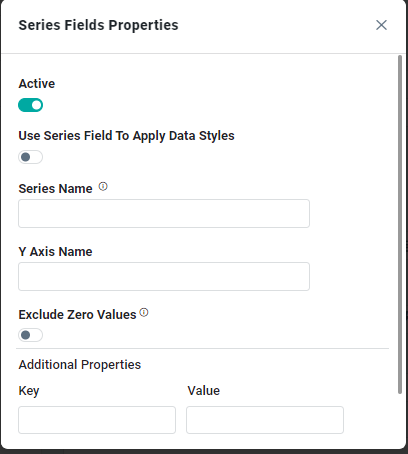Click the Use Series Field To Apply Data Styles label
Screen dimensions: 408x454
pos(127,136)
